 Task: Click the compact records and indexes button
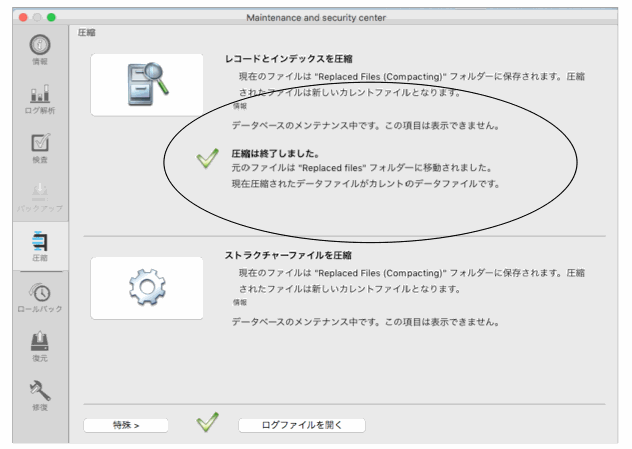[x=147, y=84]
